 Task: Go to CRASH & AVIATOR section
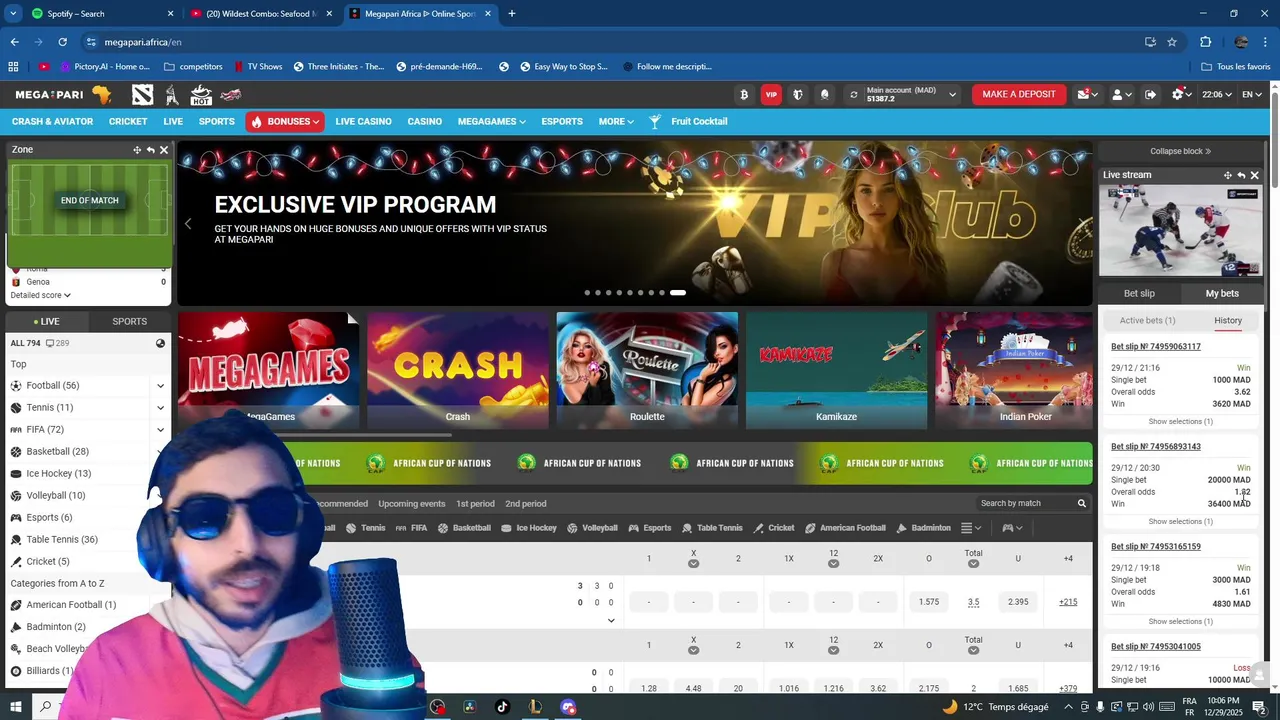tap(52, 121)
